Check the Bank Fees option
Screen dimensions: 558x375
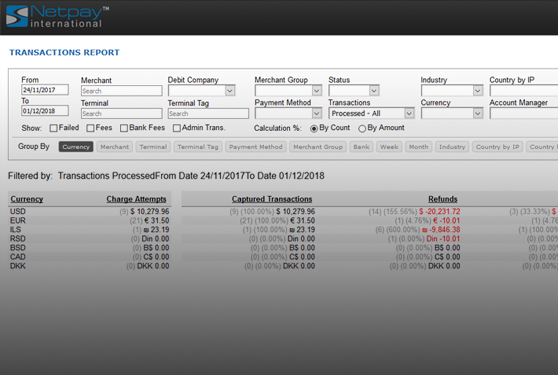(x=124, y=128)
